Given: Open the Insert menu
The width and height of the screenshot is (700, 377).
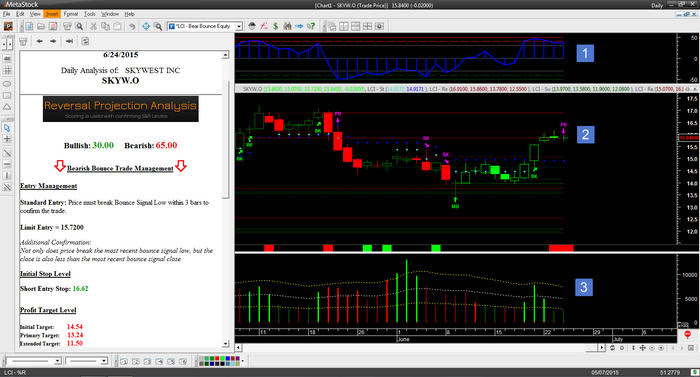Looking at the screenshot, I should point(52,14).
